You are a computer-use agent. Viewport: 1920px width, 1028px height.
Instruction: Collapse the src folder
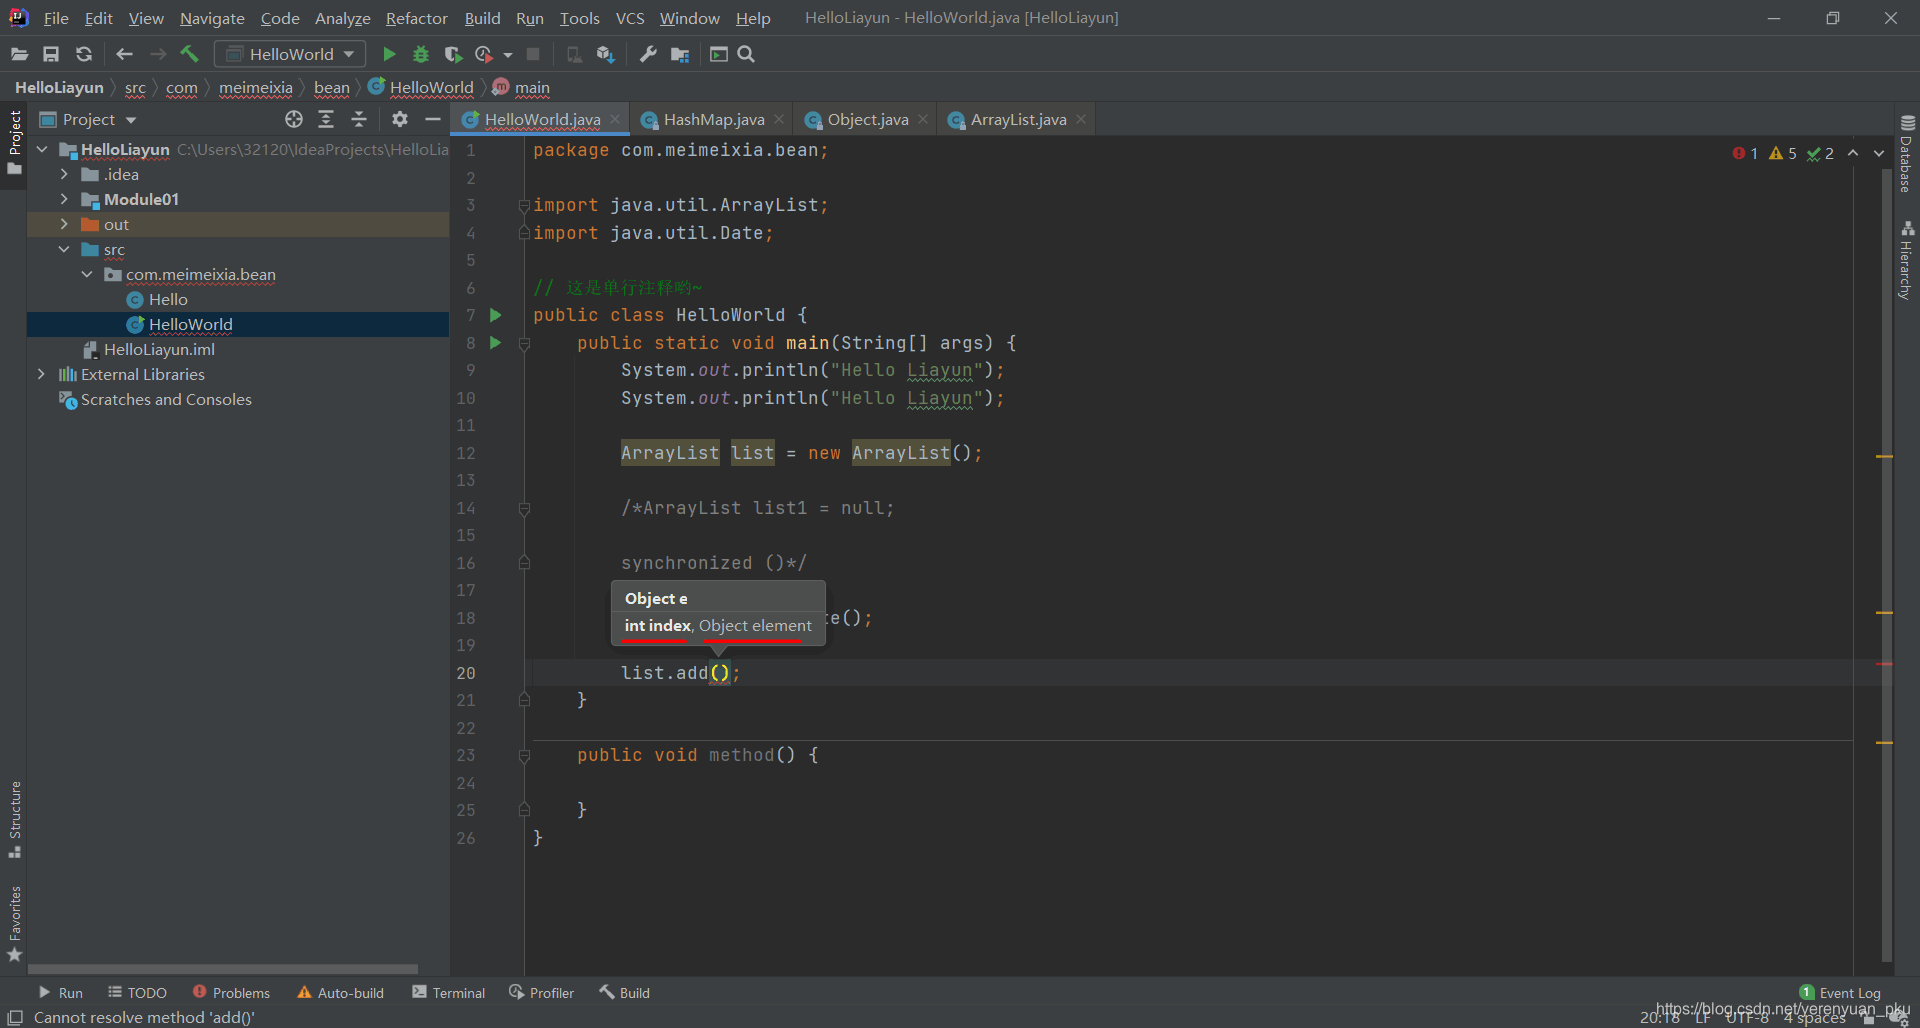point(64,249)
